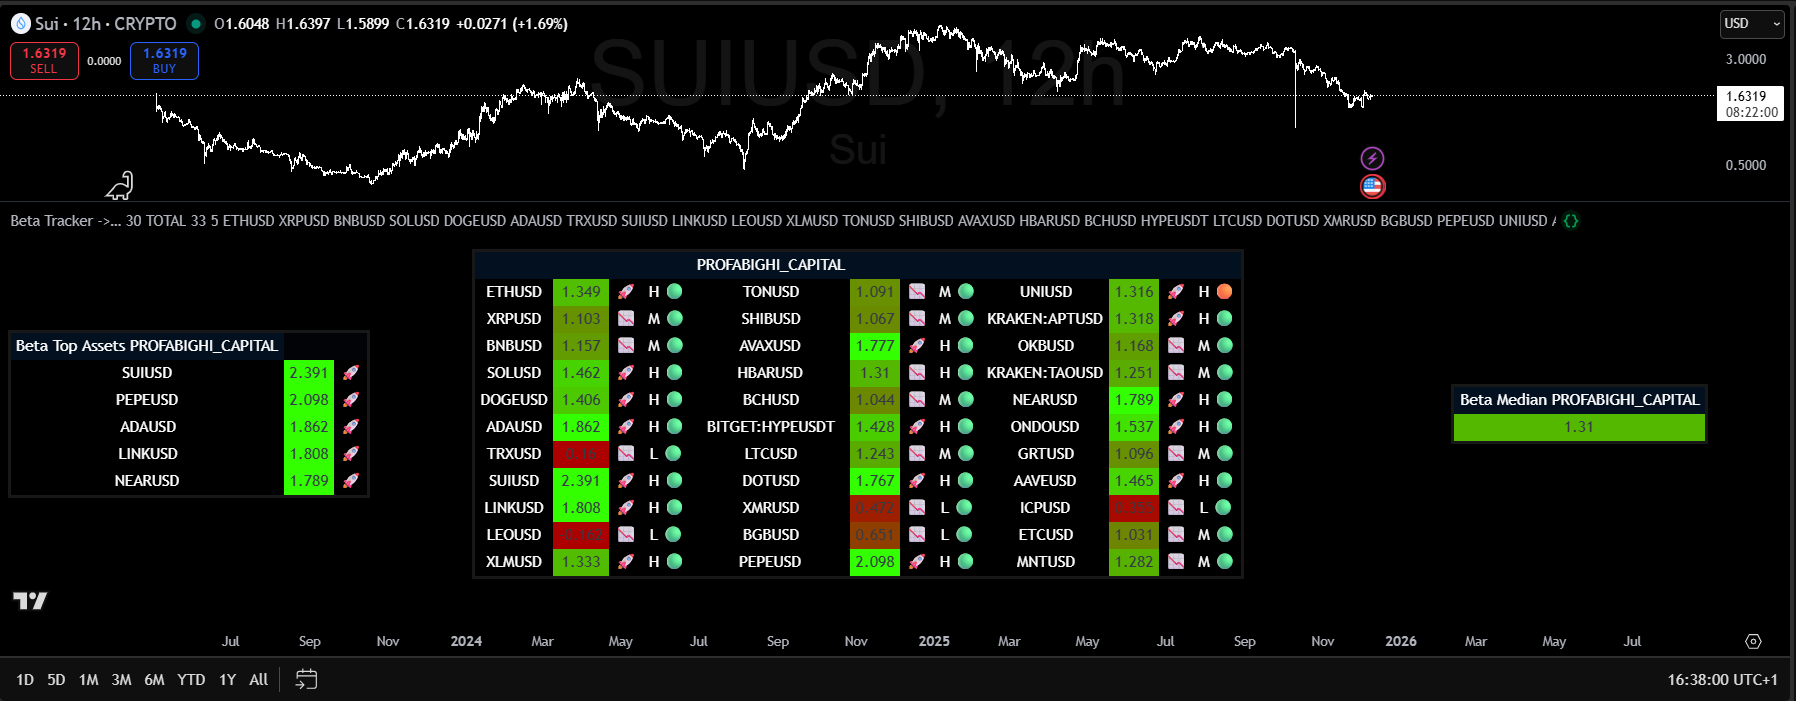The height and width of the screenshot is (701, 1796).
Task: Open the USD currency dropdown
Action: [x=1752, y=24]
